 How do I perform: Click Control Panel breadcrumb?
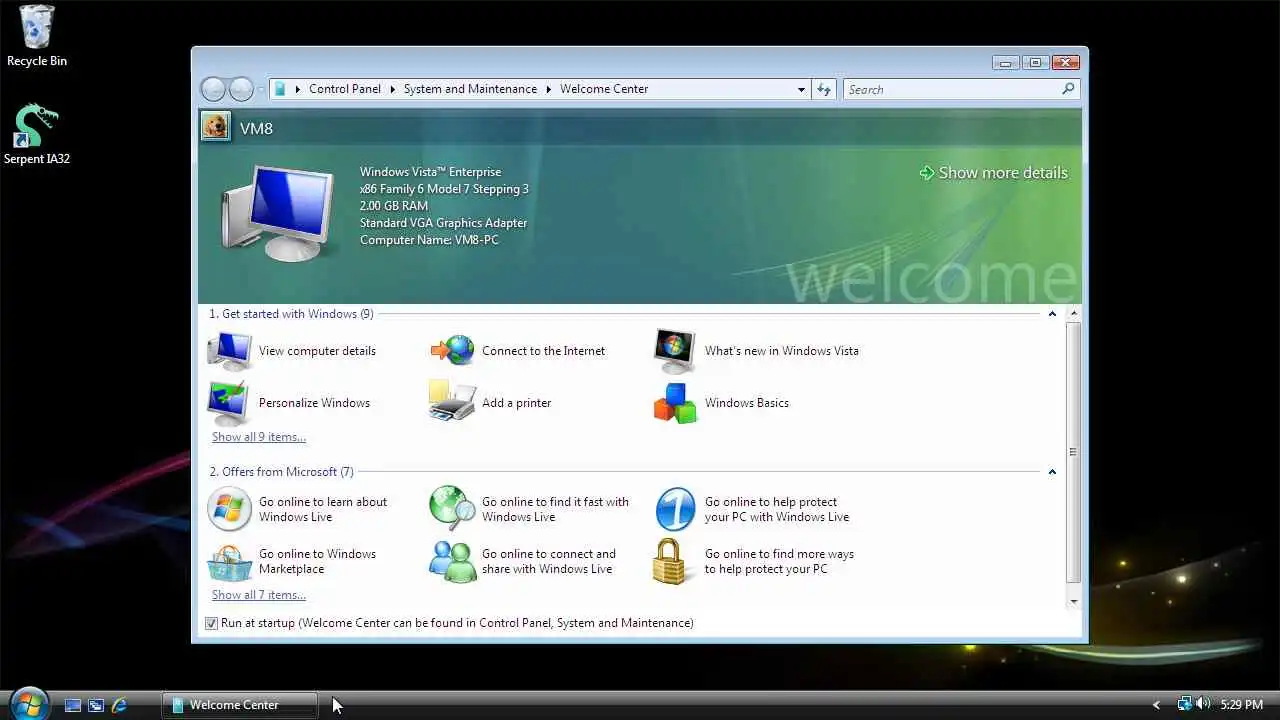coord(345,89)
